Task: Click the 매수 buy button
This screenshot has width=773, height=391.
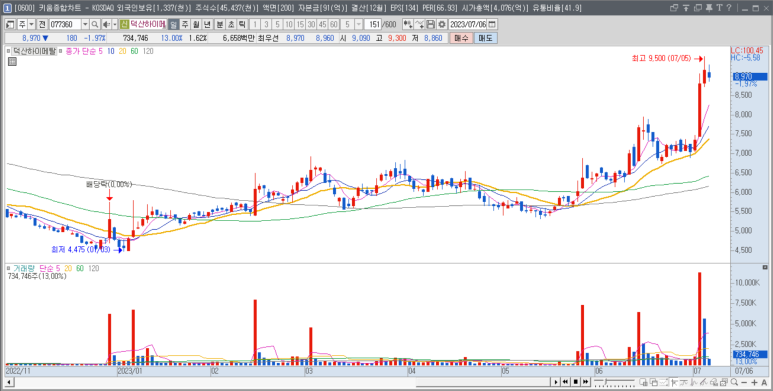Action: [x=461, y=38]
